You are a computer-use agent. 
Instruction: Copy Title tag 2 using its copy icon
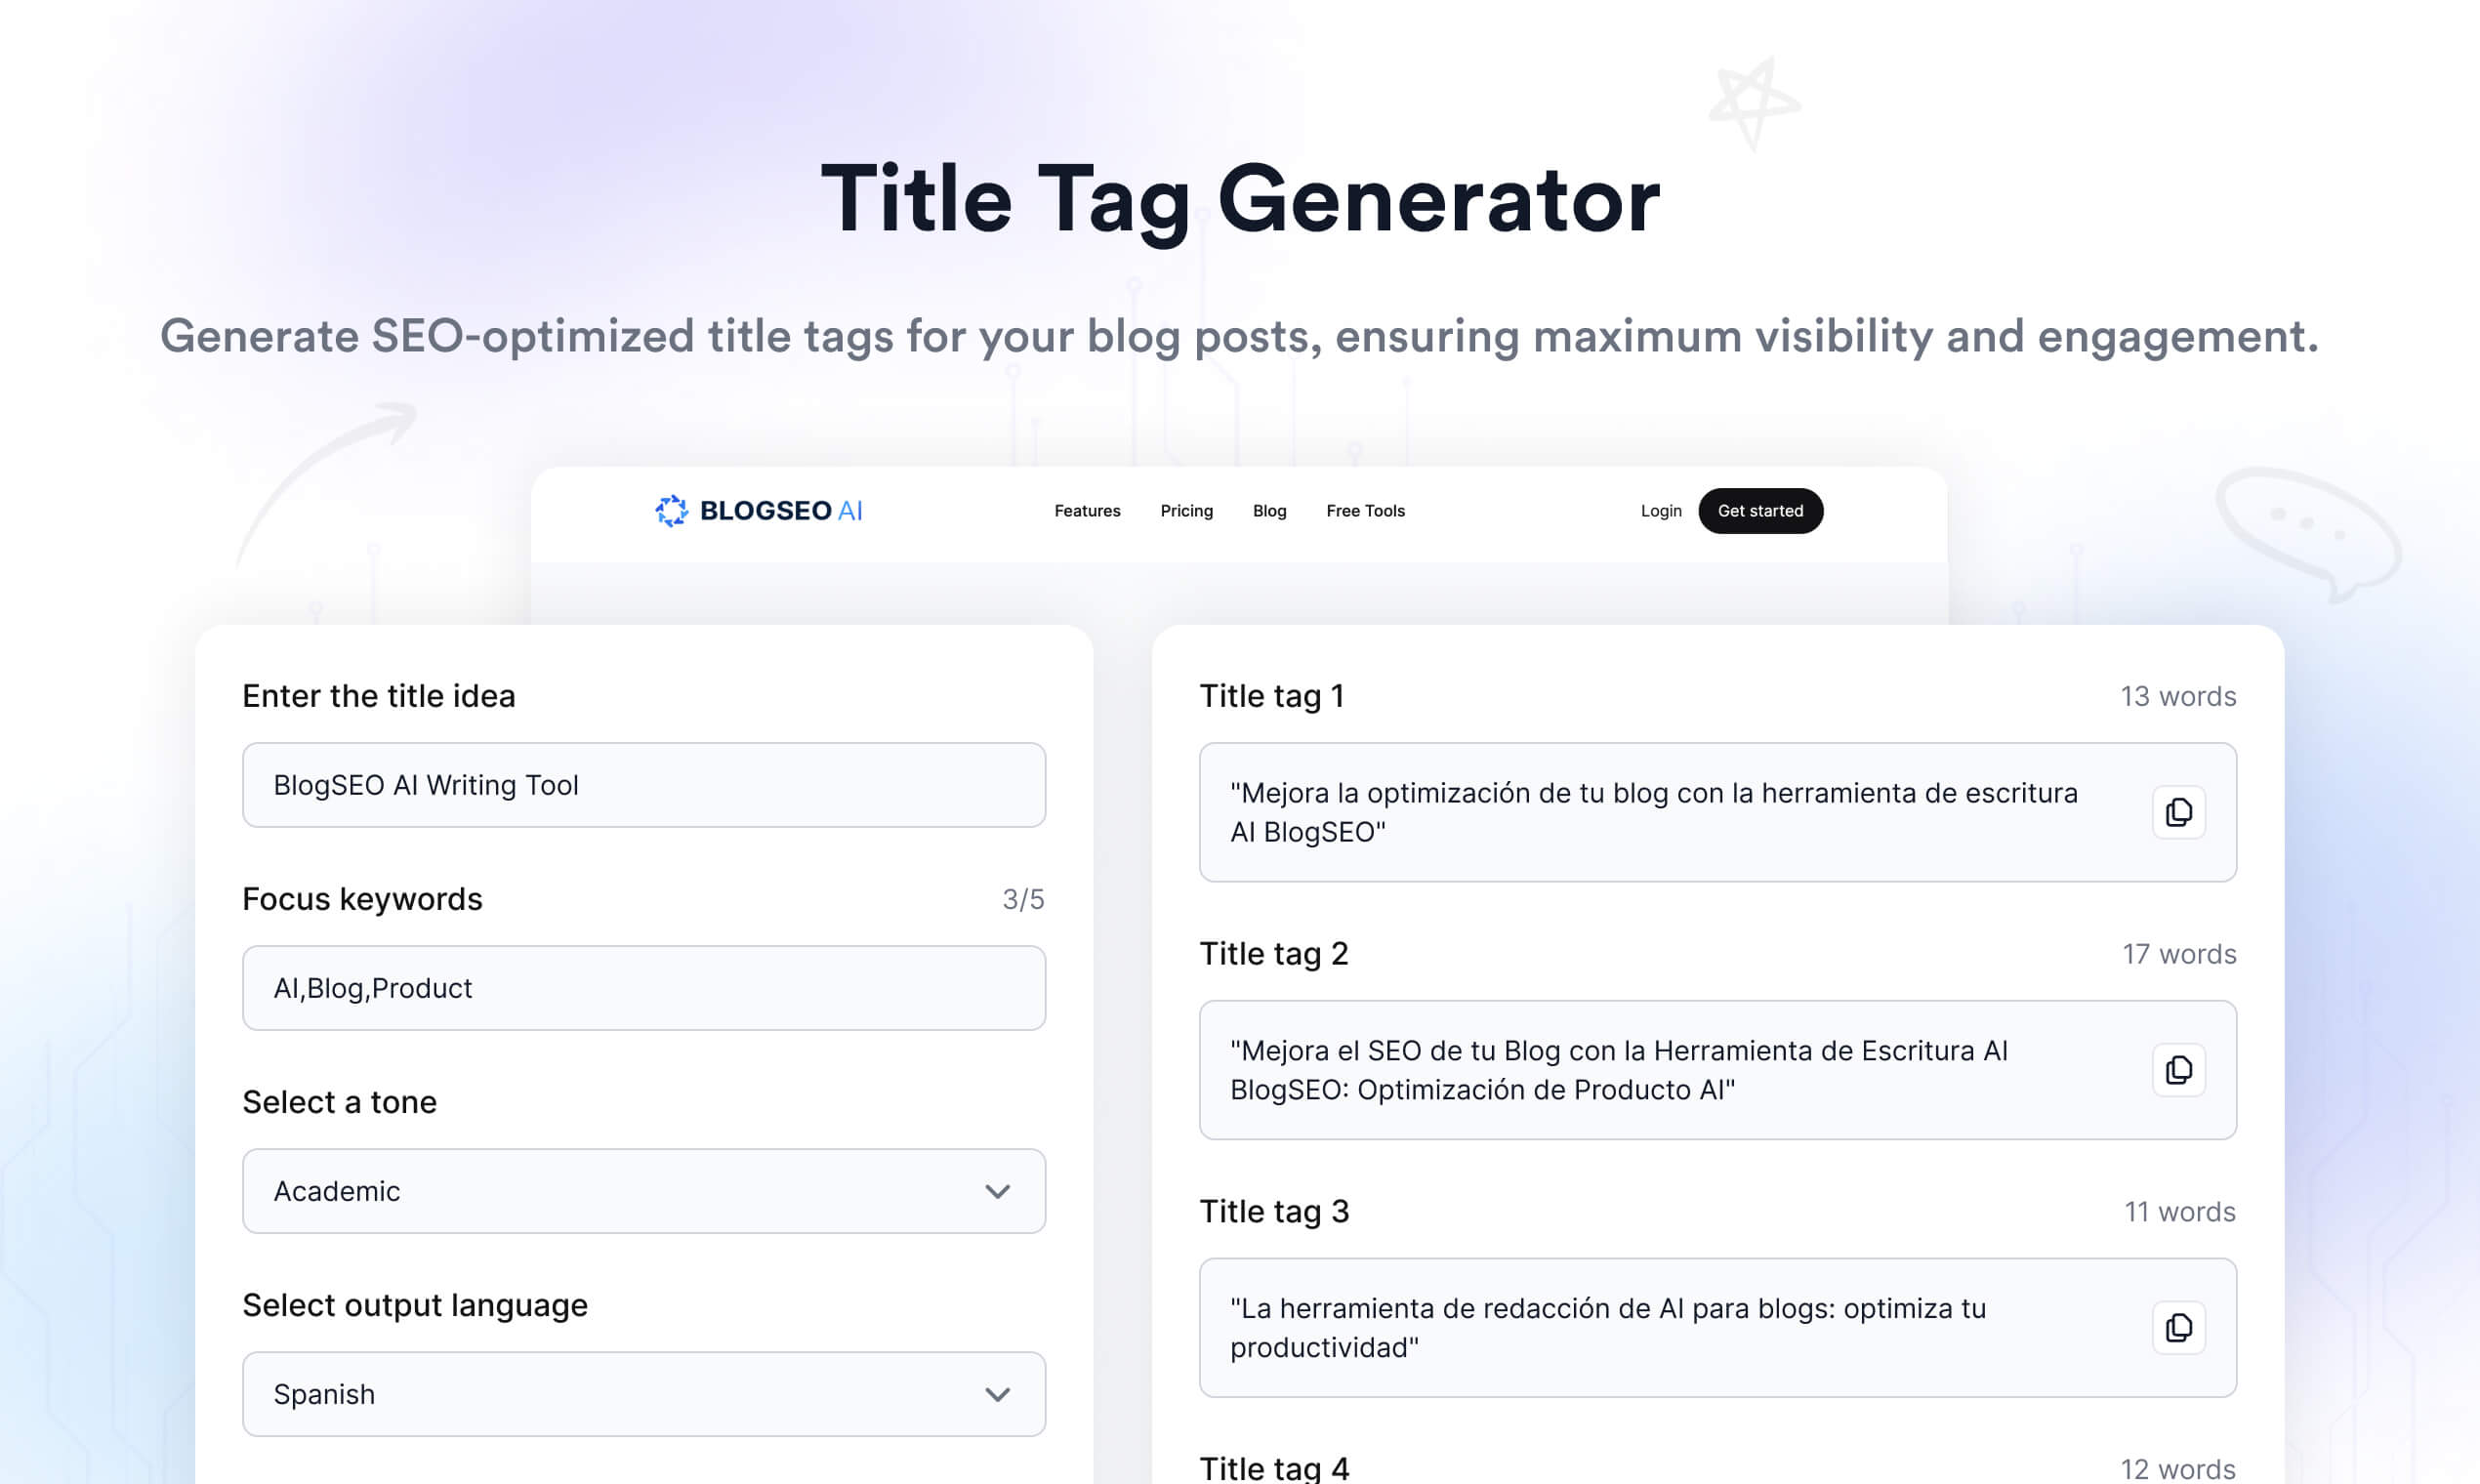[2178, 1070]
